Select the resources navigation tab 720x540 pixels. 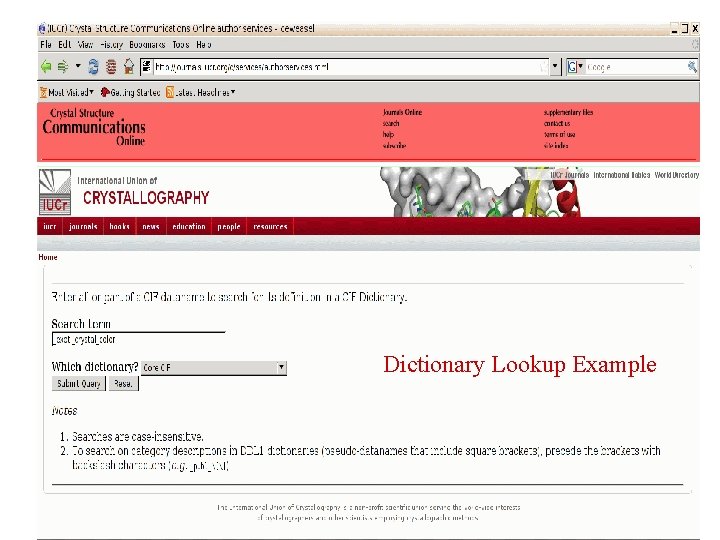(x=270, y=226)
